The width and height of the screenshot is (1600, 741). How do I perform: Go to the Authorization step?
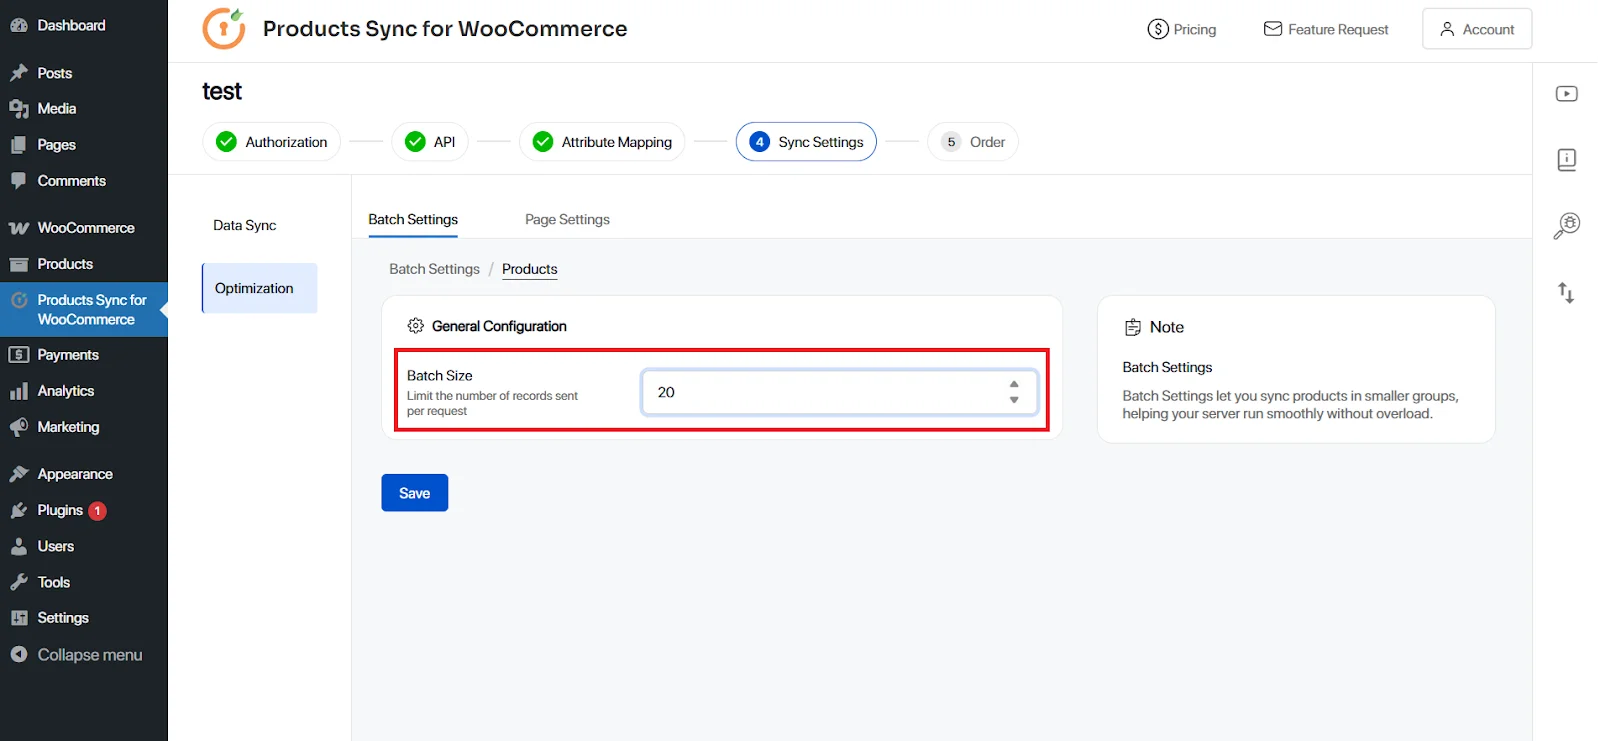271,142
